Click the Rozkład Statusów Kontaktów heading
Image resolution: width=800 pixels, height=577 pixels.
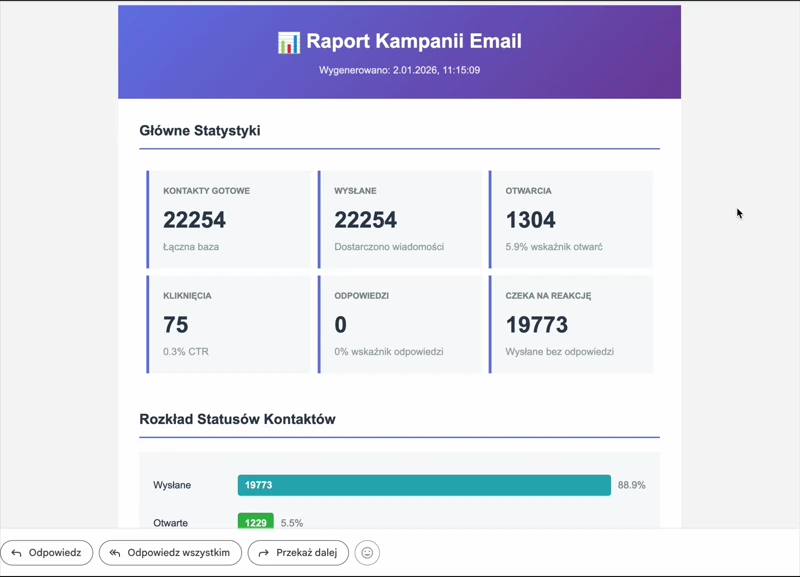point(237,419)
